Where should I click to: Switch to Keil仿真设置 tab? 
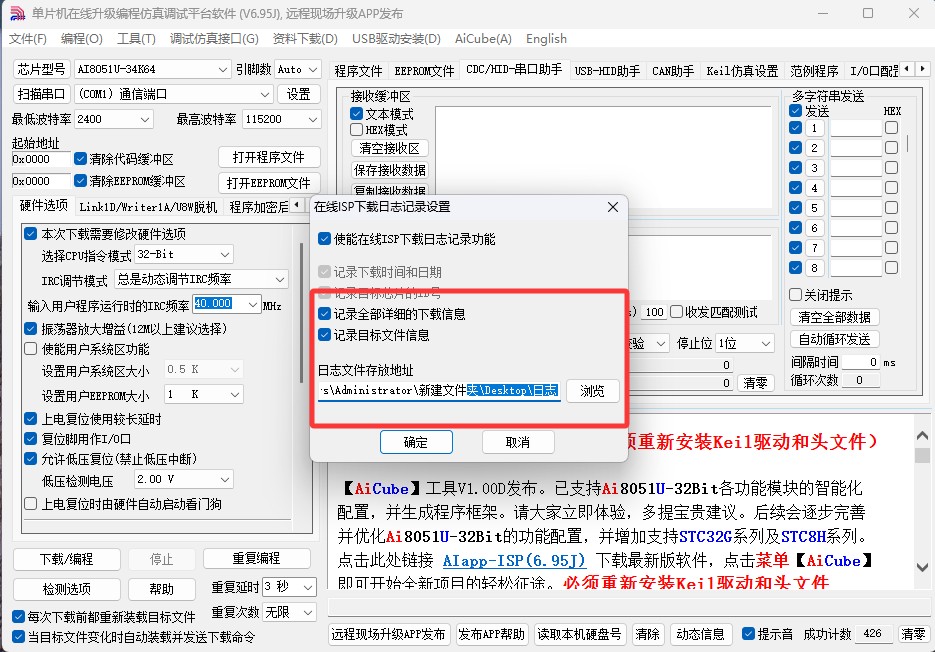point(742,71)
